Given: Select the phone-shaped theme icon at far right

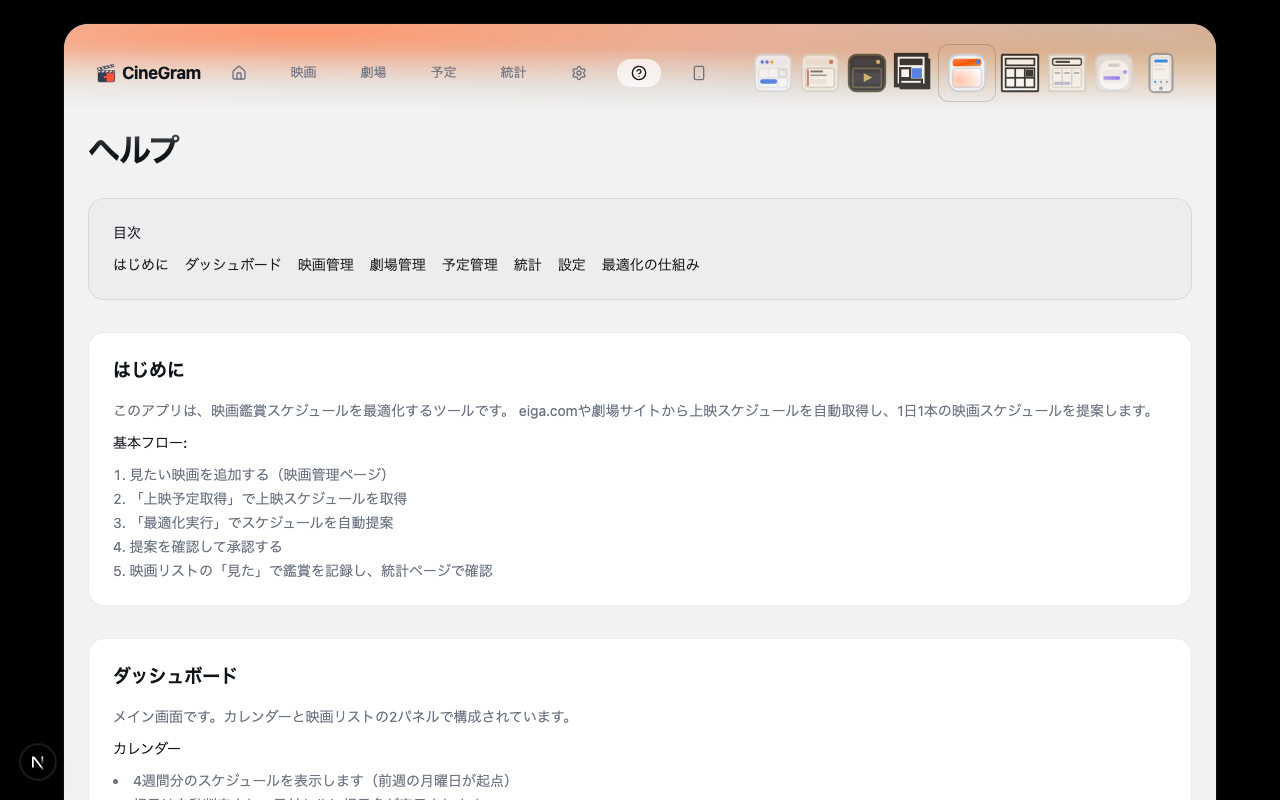Looking at the screenshot, I should click(x=1161, y=73).
